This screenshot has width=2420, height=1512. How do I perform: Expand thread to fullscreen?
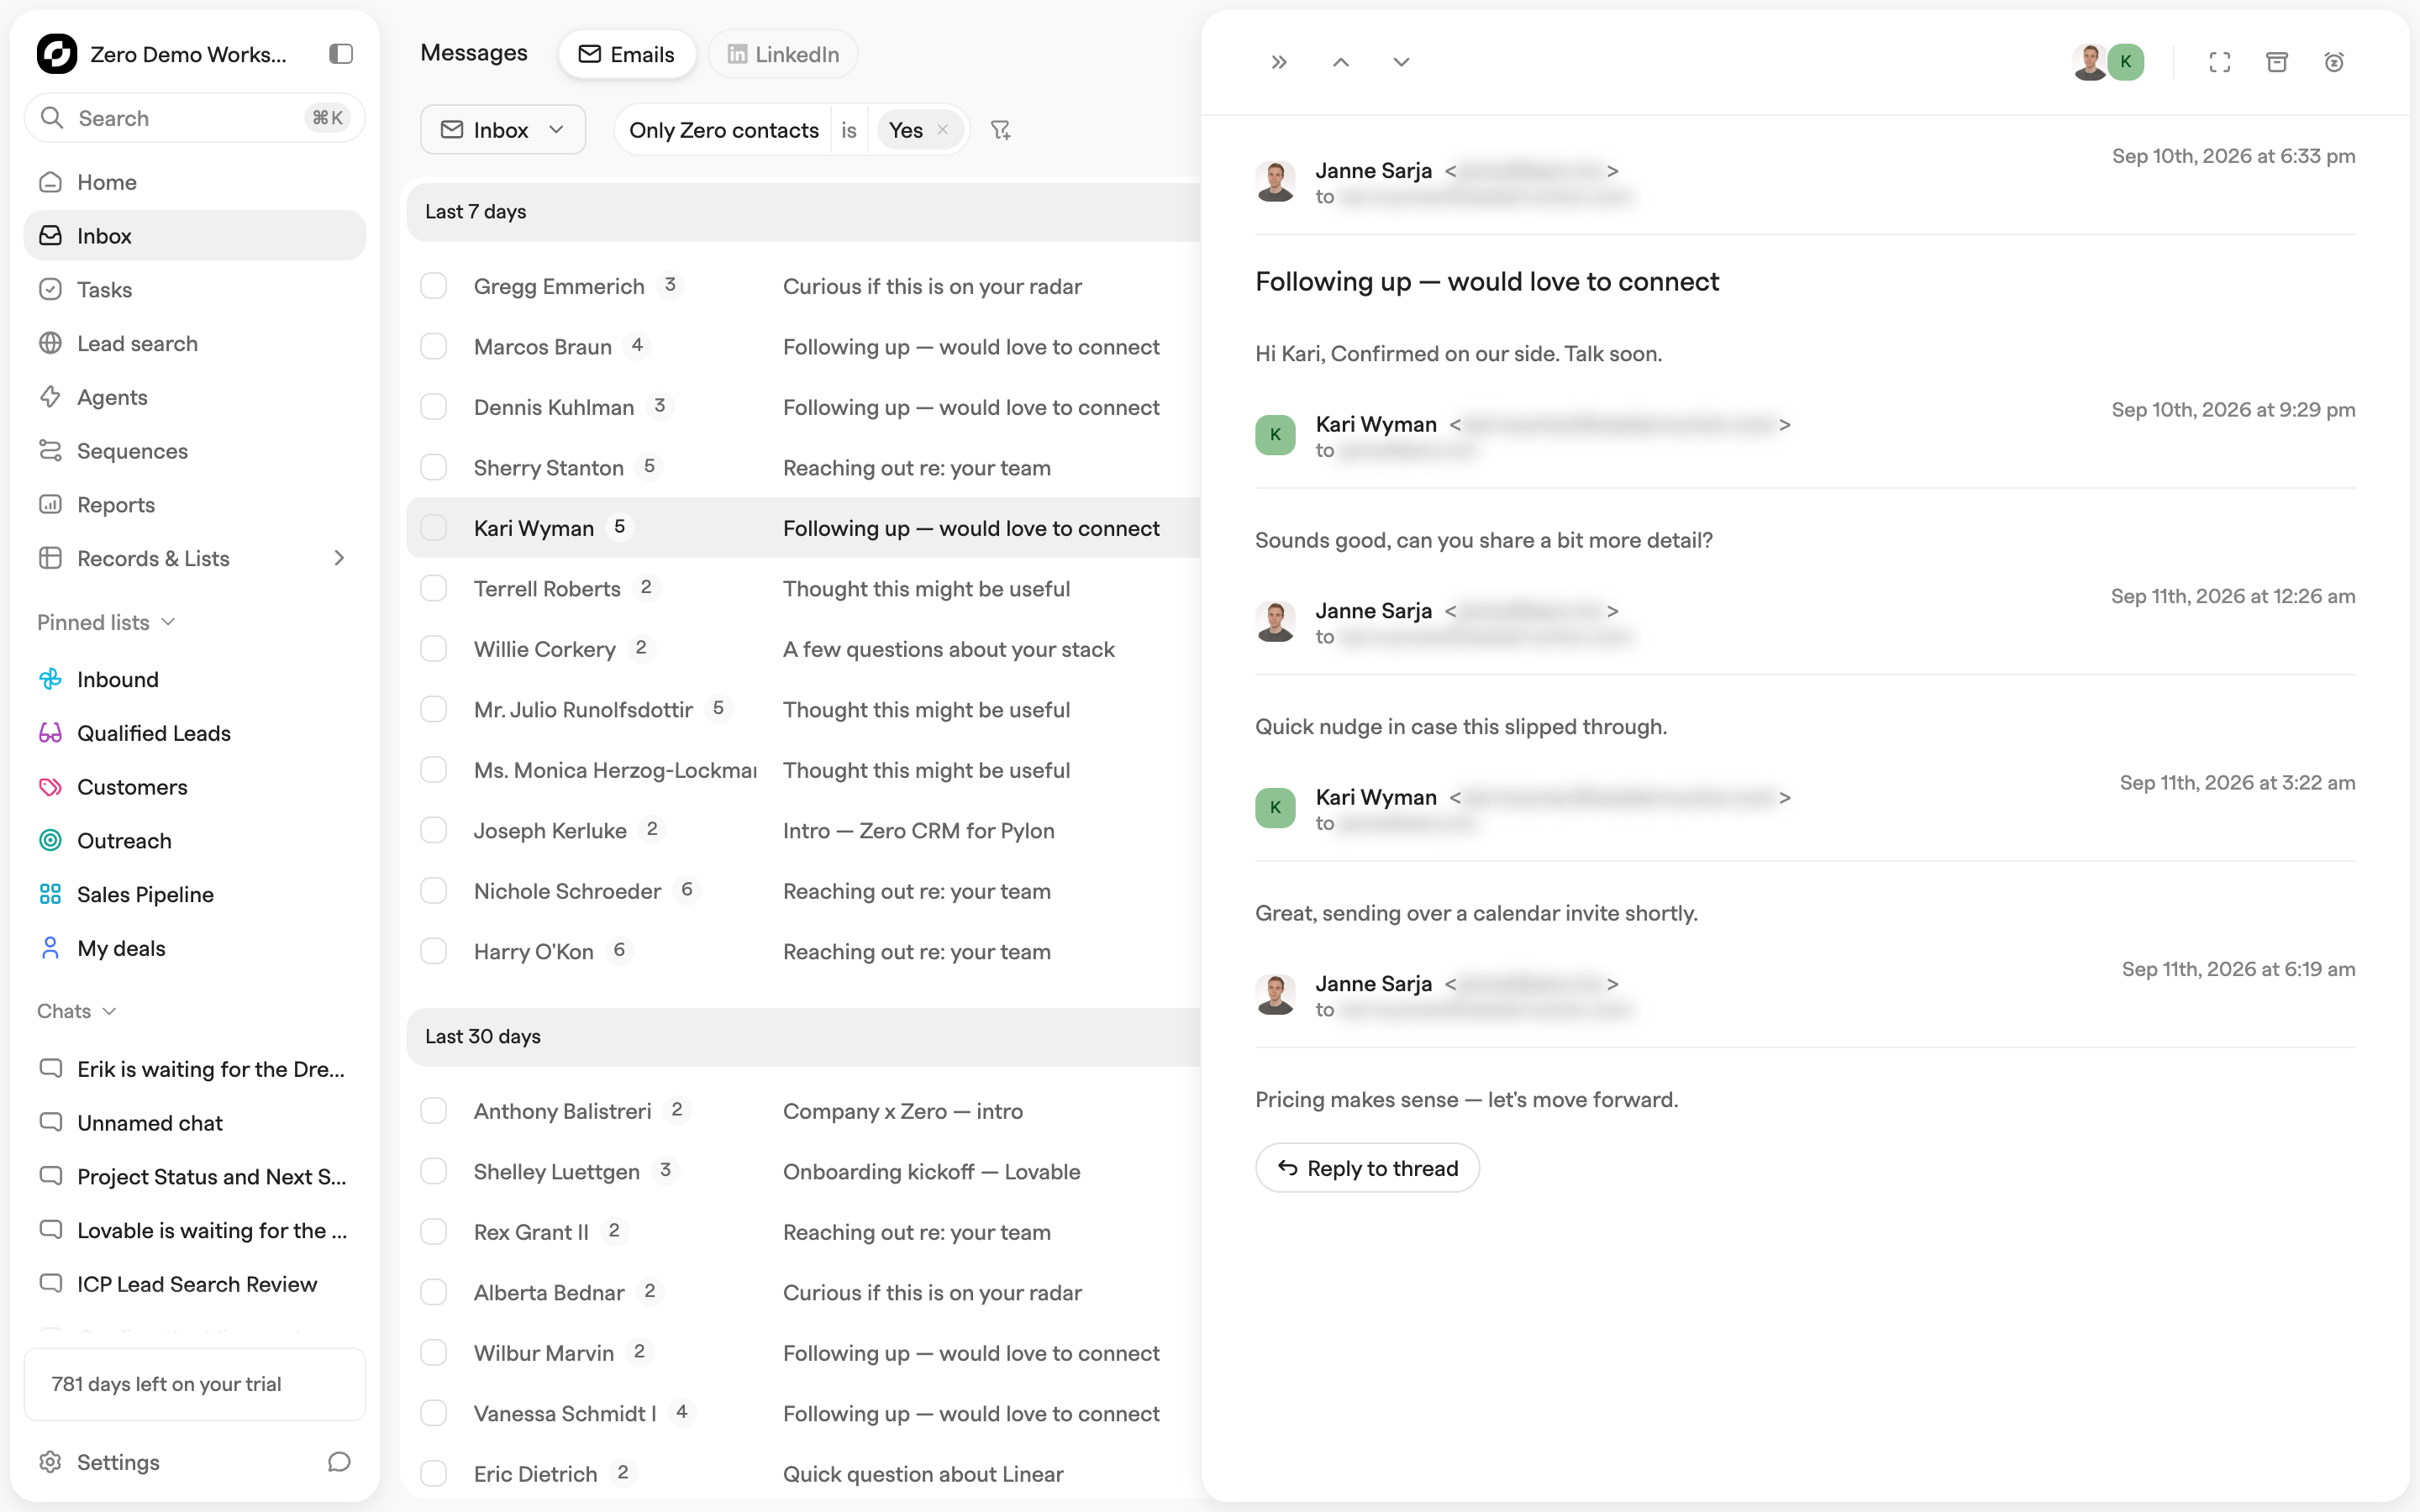(2220, 62)
